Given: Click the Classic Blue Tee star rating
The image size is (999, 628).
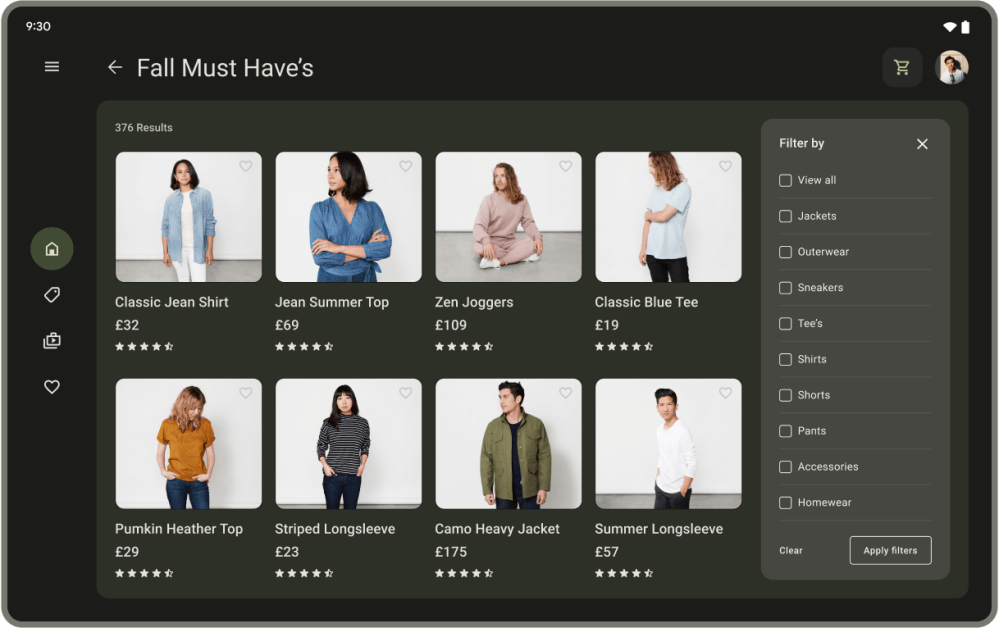Looking at the screenshot, I should [624, 347].
